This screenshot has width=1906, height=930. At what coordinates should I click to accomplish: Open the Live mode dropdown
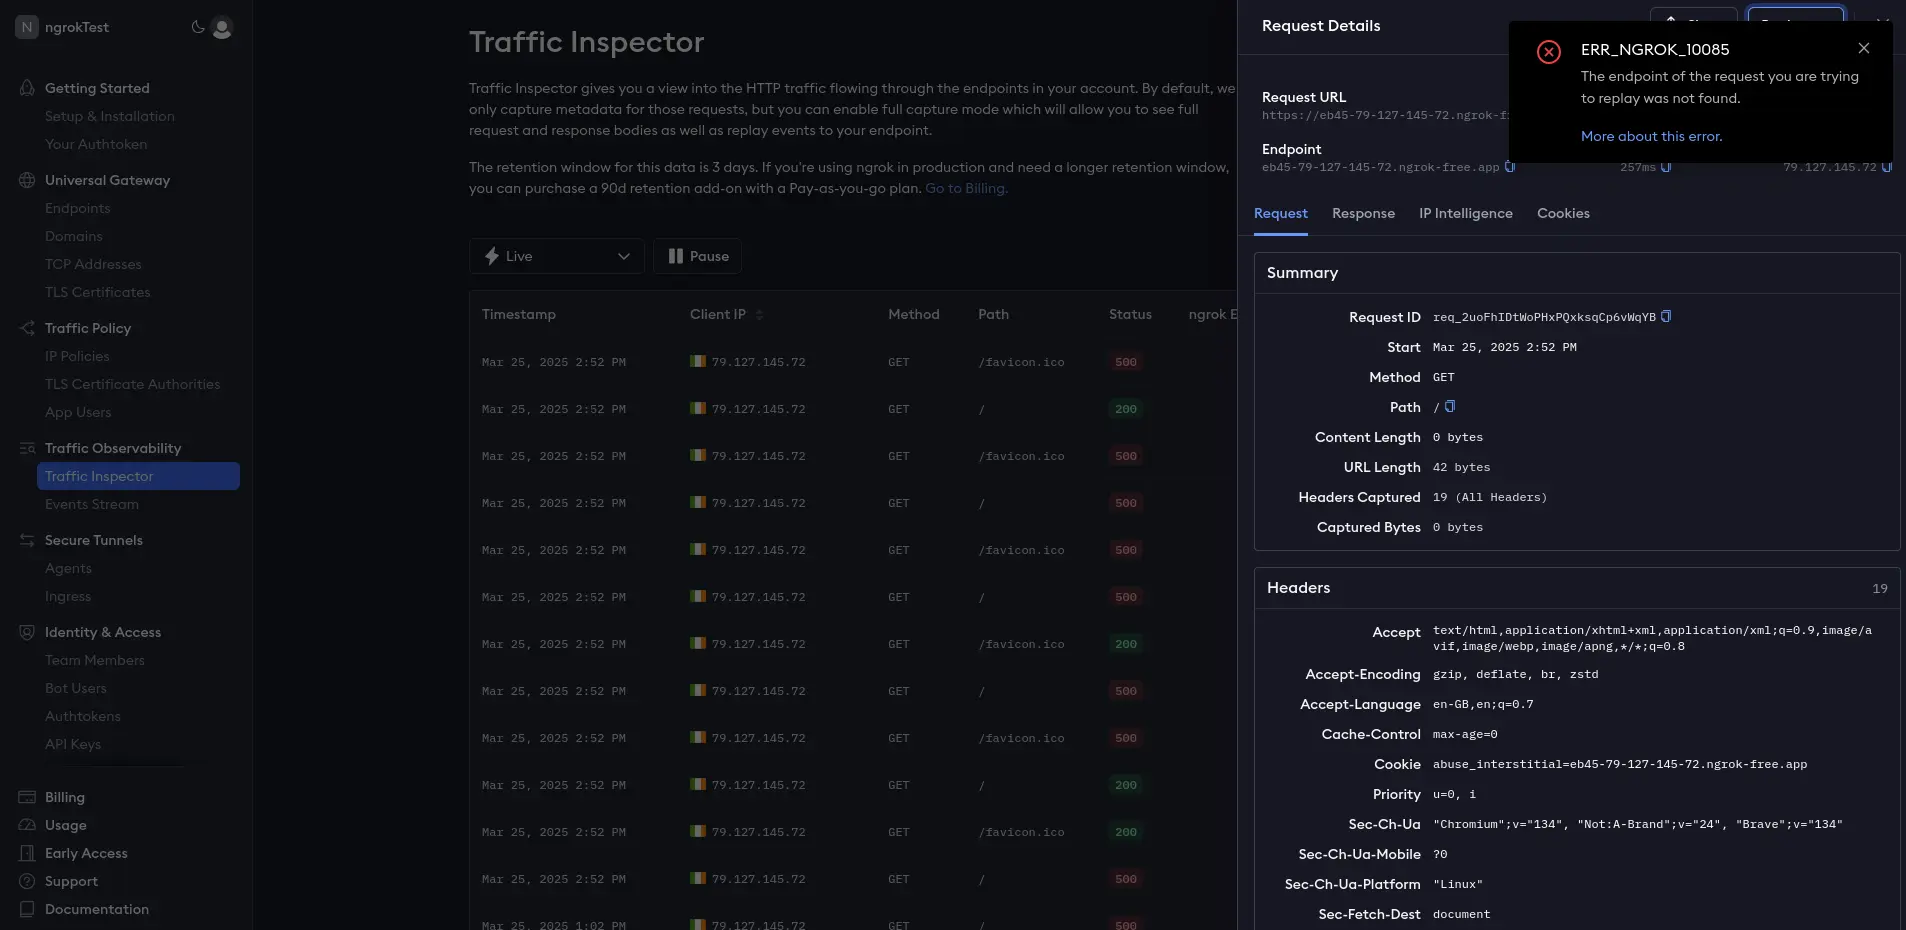[557, 256]
